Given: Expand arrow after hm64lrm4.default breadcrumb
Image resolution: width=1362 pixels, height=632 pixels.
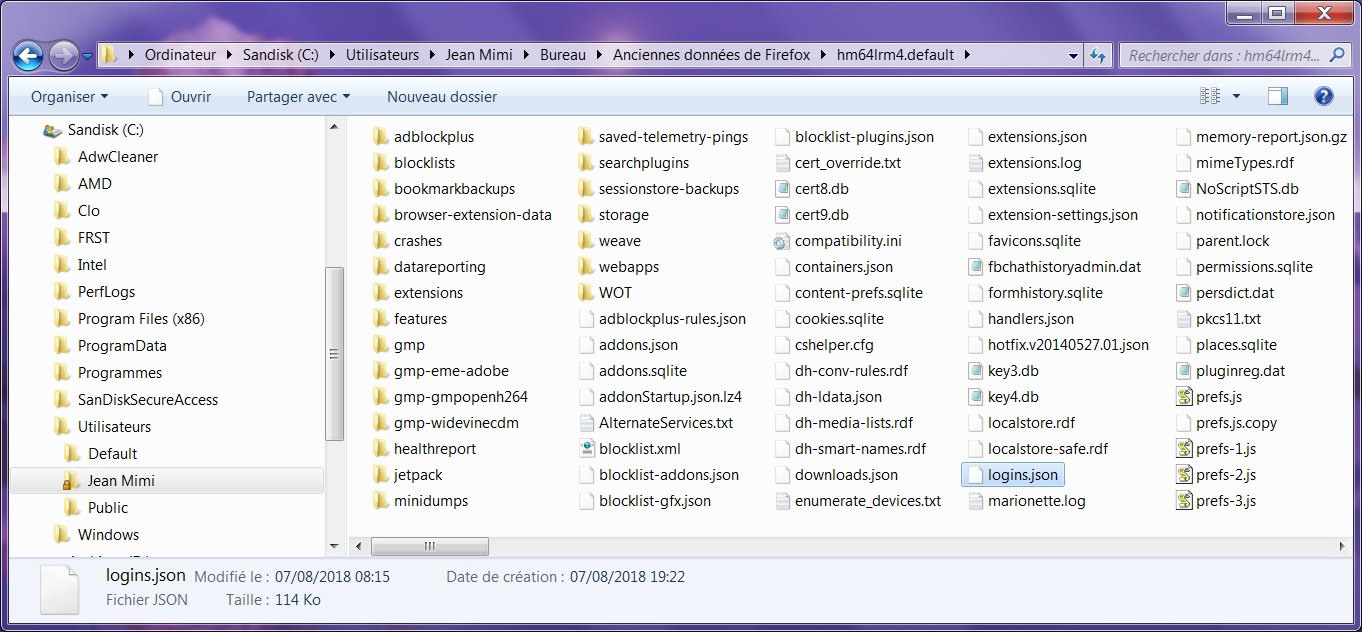Looking at the screenshot, I should click(x=967, y=55).
